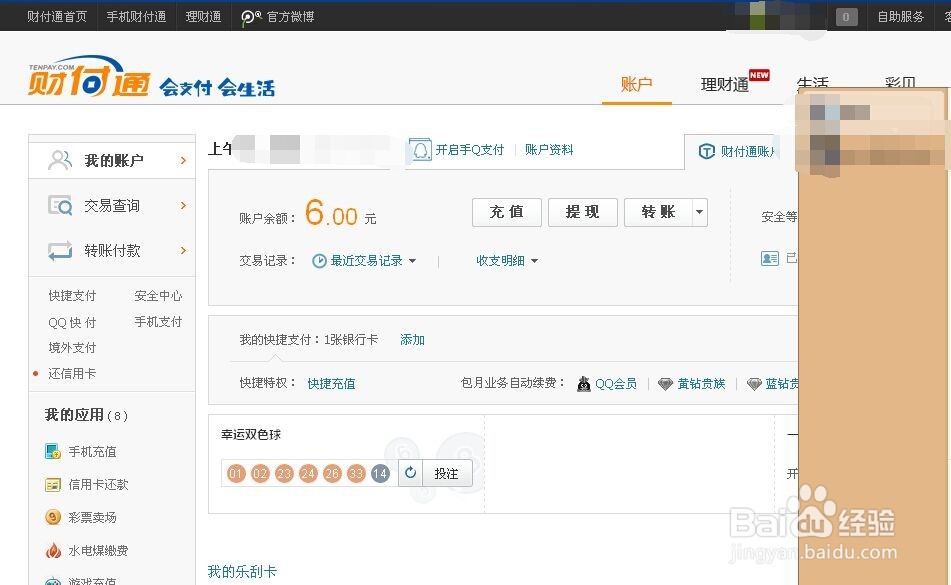The image size is (951, 585).
Task: Click the 水电煤缴费 utilities payment icon
Action: pos(55,550)
